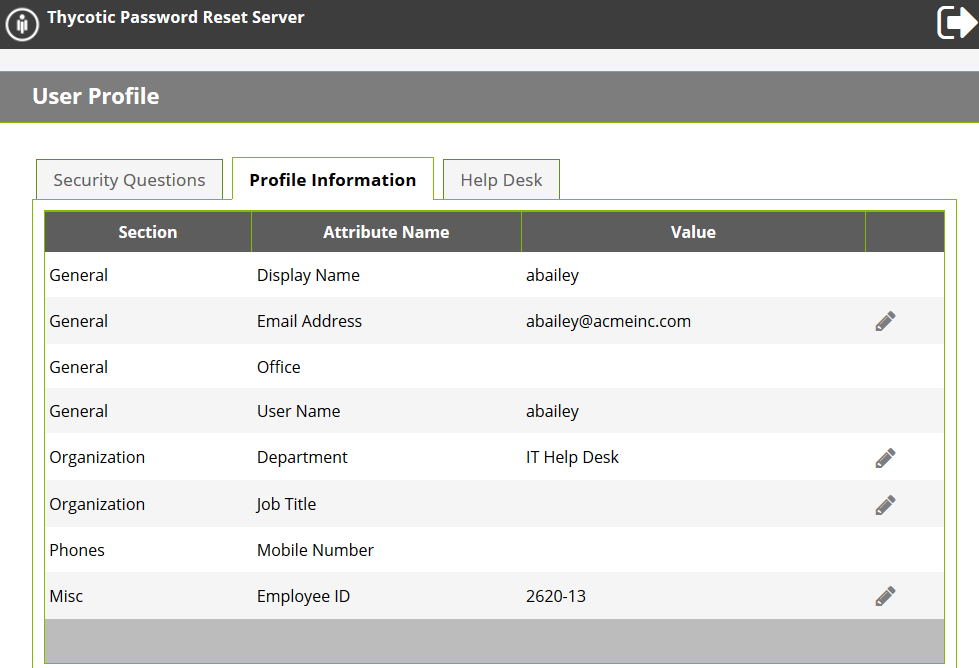Image resolution: width=979 pixels, height=668 pixels.
Task: Click the Thycotic logo icon
Action: 22,25
